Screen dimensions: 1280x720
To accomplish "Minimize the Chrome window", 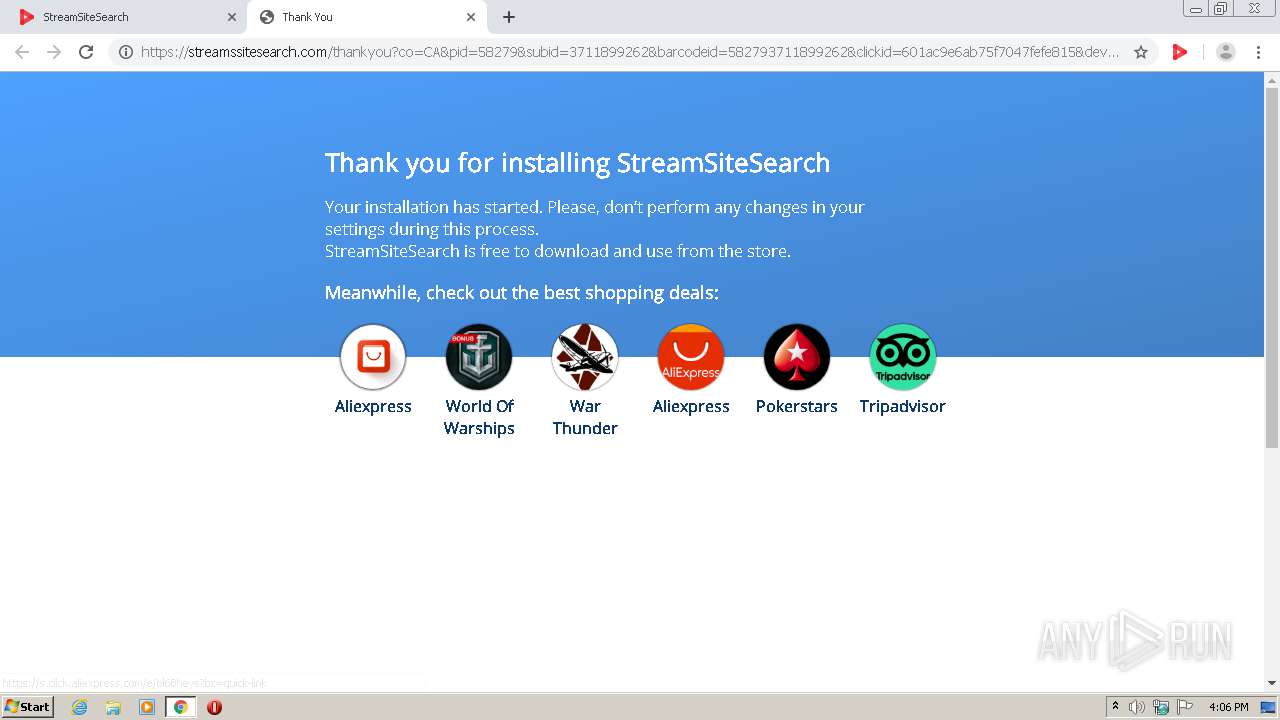I will 1196,9.
